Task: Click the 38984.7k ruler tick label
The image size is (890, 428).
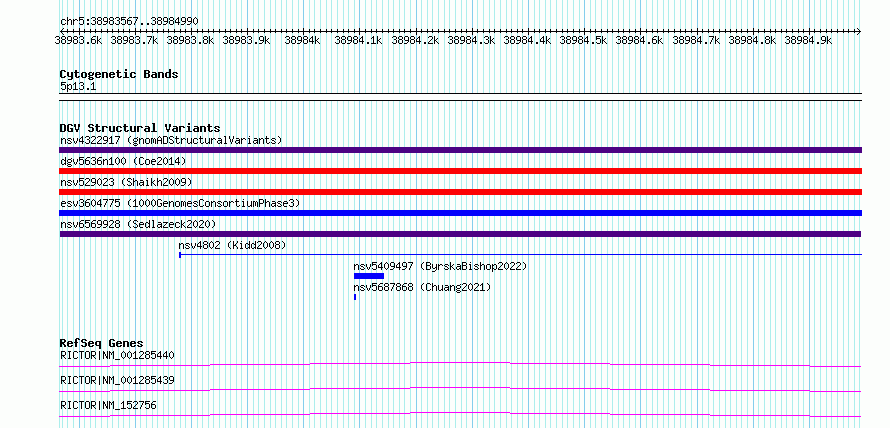Action: (x=696, y=40)
